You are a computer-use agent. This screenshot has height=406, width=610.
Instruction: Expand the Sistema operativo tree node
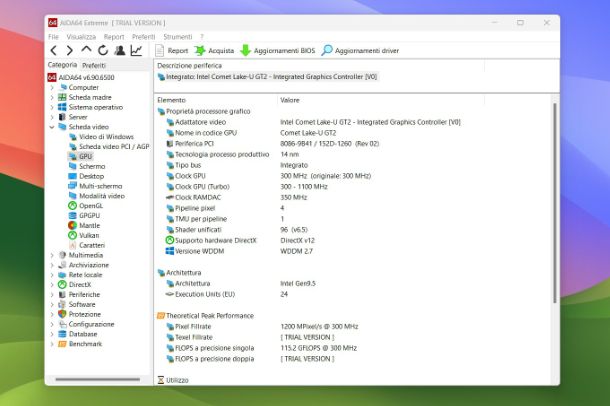tap(52, 107)
